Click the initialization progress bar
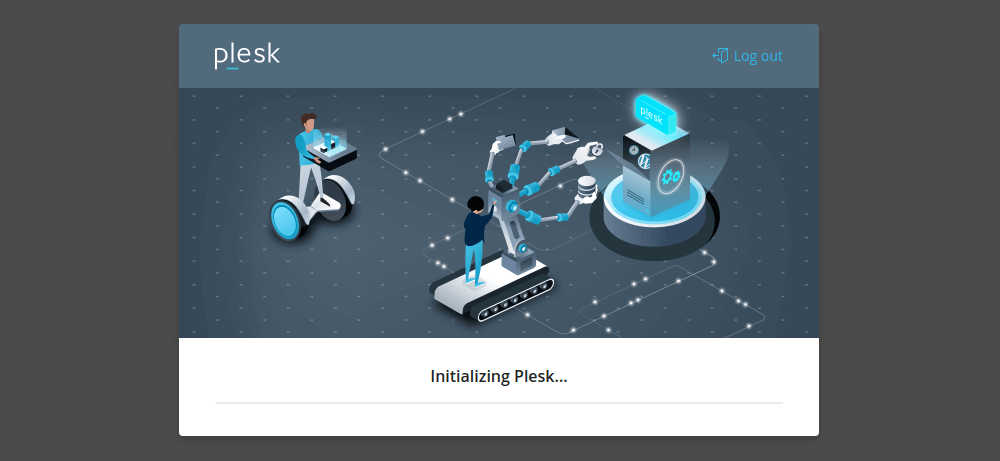Viewport: 1000px width, 461px height. (499, 403)
